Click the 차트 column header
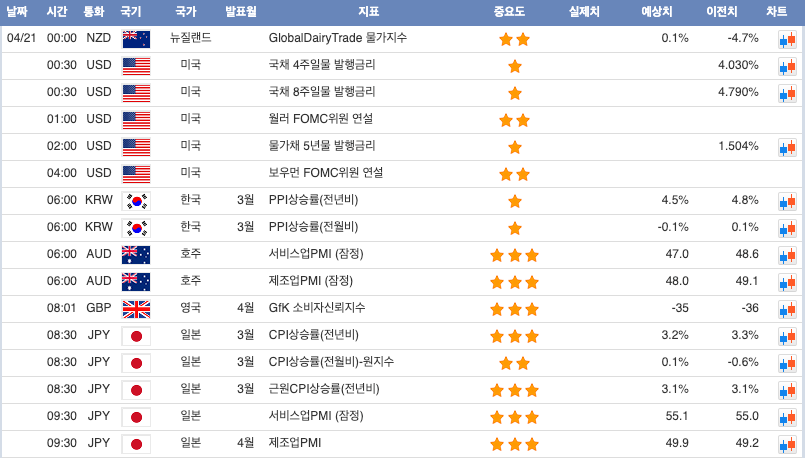 point(777,12)
